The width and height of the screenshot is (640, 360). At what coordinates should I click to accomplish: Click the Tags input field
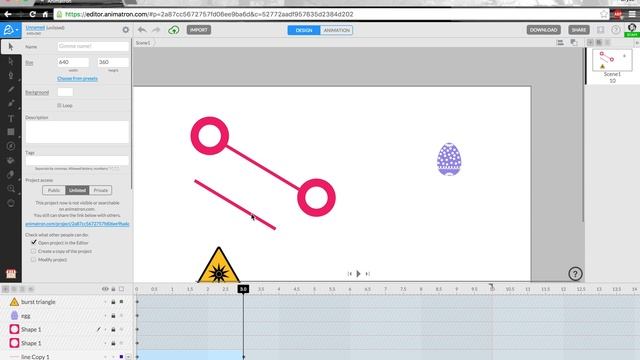point(77,160)
